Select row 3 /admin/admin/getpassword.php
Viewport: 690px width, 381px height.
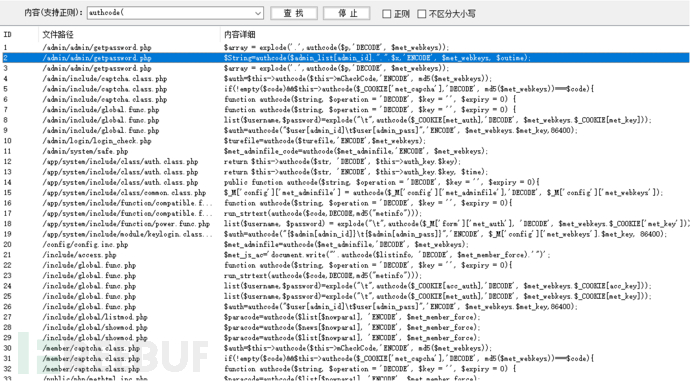97,68
